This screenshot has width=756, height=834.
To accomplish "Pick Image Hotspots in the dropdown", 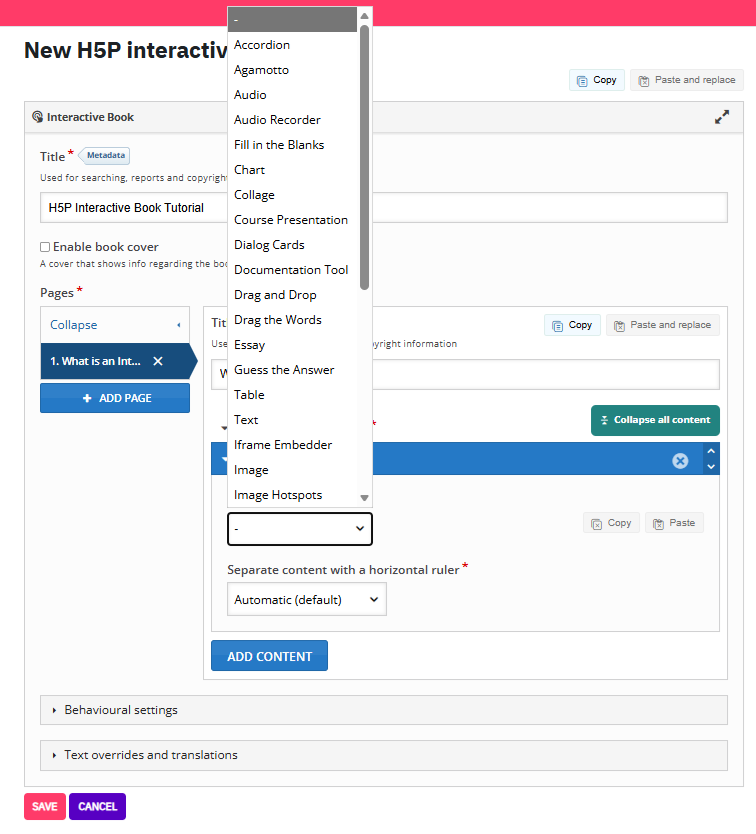I will click(278, 495).
